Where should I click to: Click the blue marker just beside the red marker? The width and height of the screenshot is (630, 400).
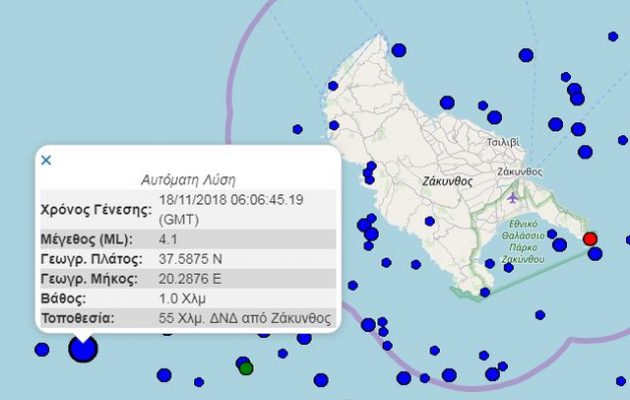click(x=596, y=254)
